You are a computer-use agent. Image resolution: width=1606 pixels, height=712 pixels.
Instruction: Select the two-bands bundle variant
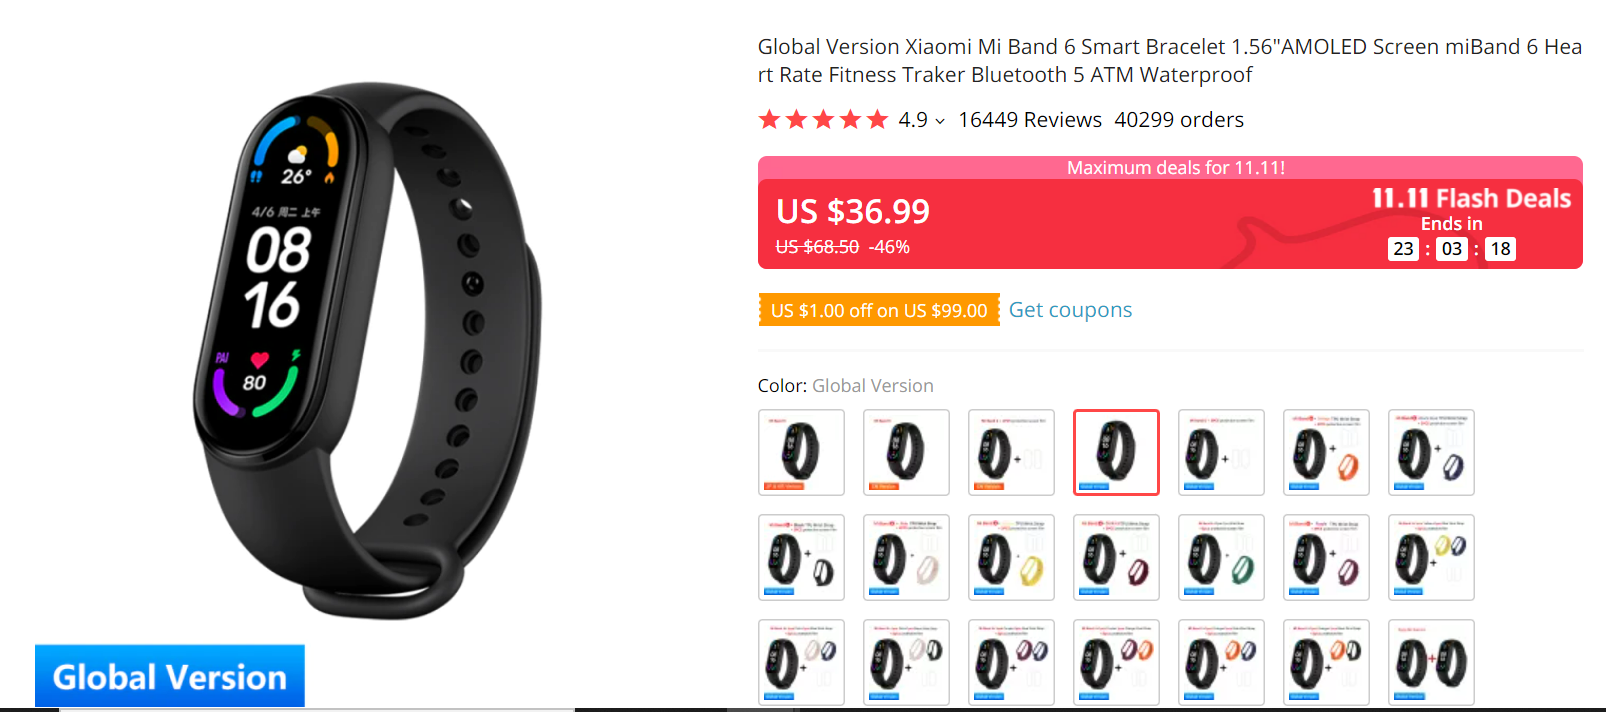pyautogui.click(x=1431, y=663)
